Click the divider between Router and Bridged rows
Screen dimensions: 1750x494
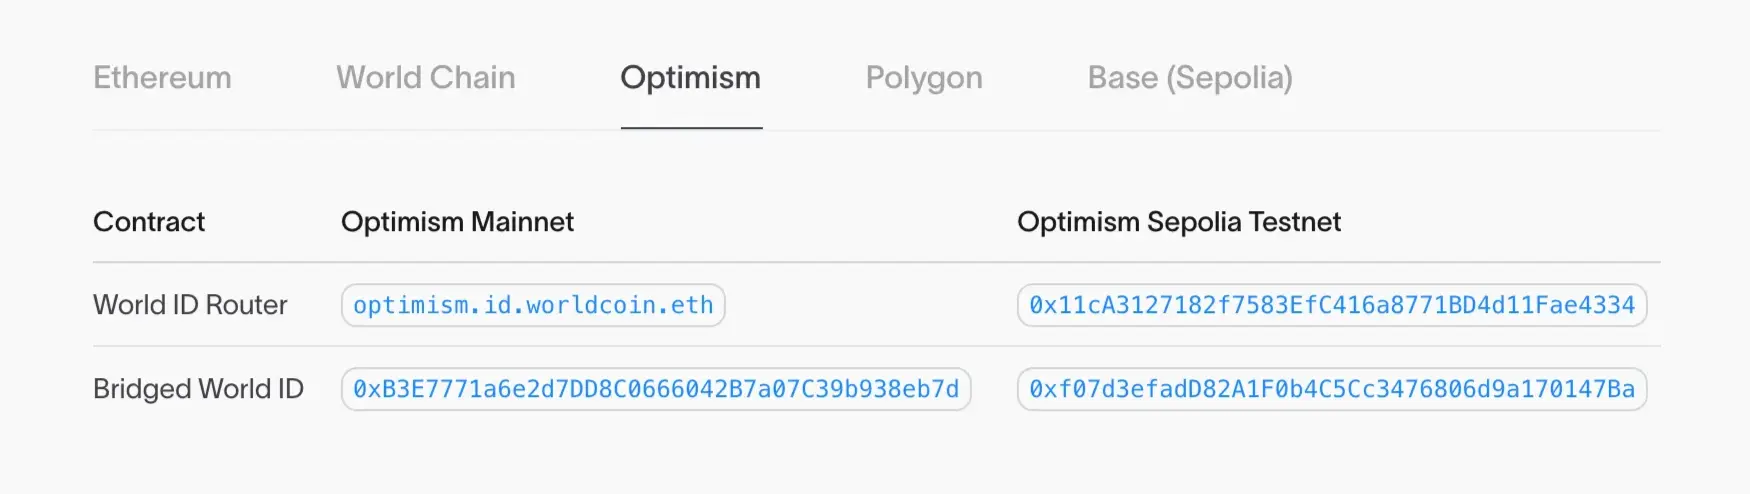click(876, 346)
